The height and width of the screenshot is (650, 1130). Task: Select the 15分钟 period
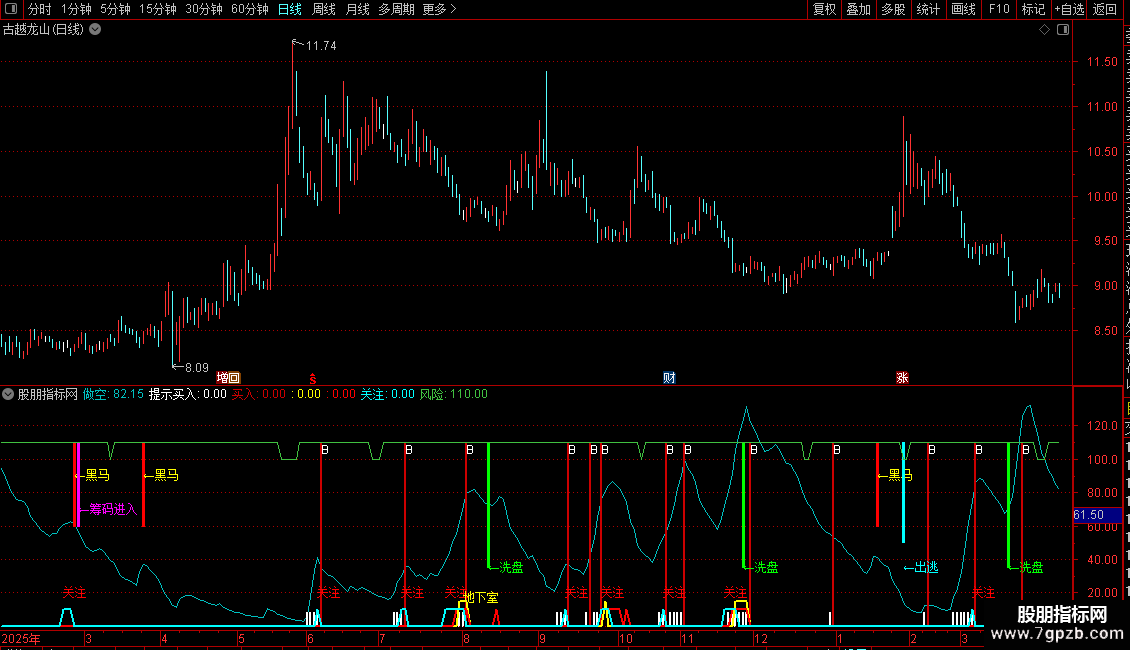tap(158, 9)
